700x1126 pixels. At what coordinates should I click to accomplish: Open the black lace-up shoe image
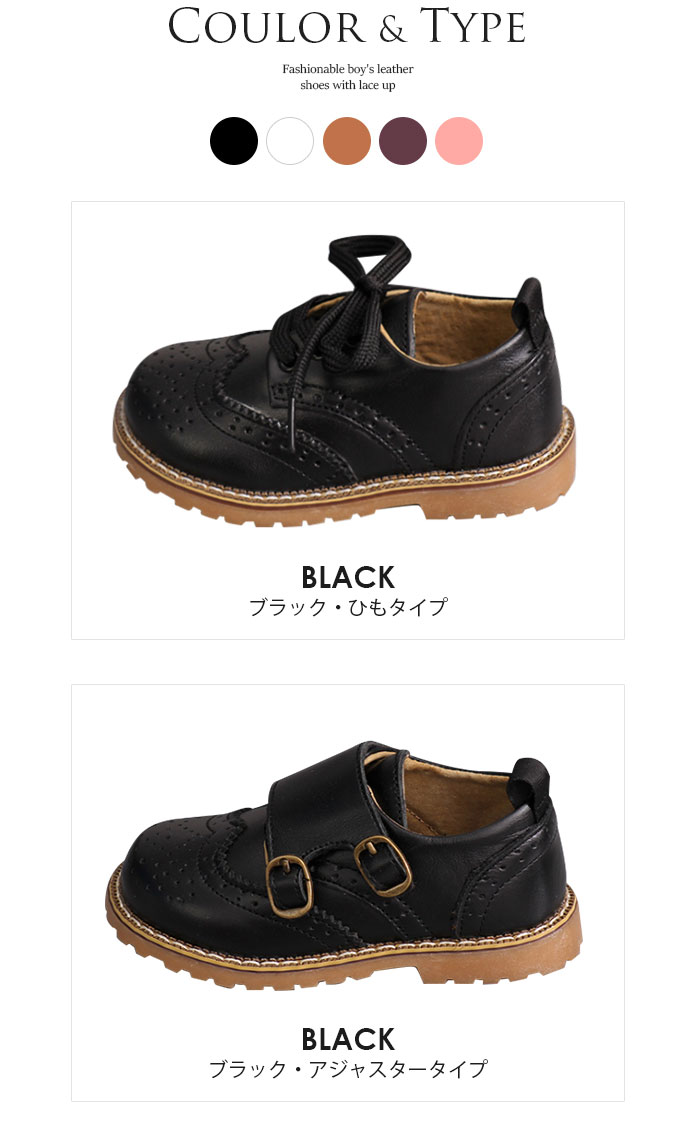(x=345, y=381)
